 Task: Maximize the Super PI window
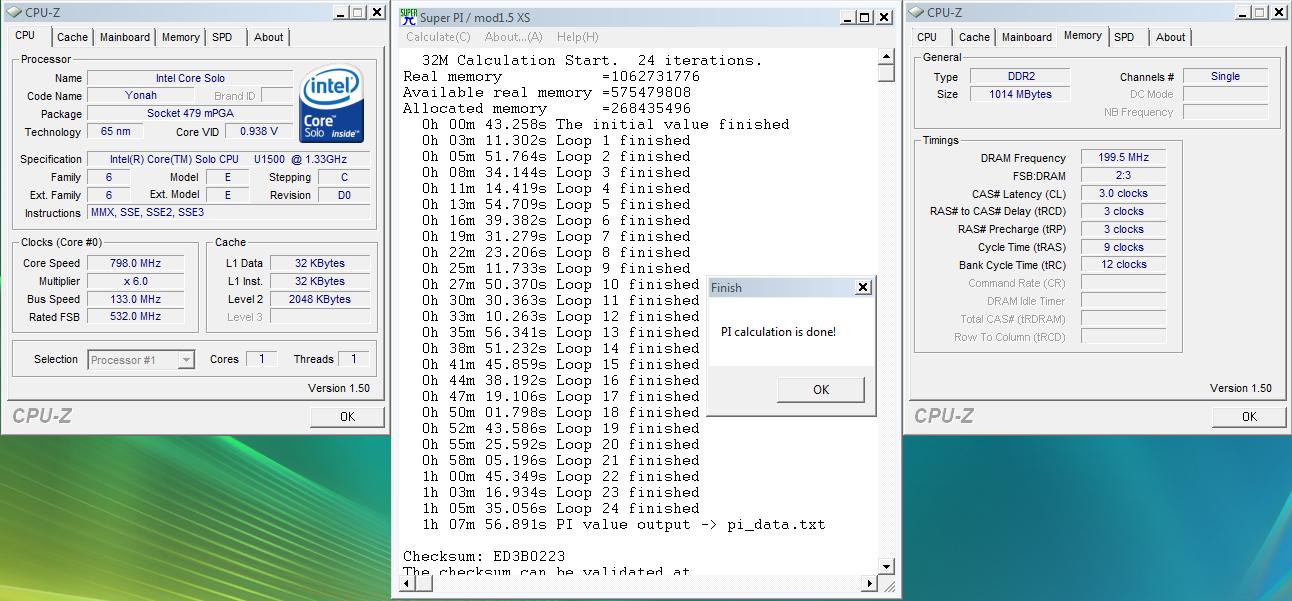[x=865, y=17]
